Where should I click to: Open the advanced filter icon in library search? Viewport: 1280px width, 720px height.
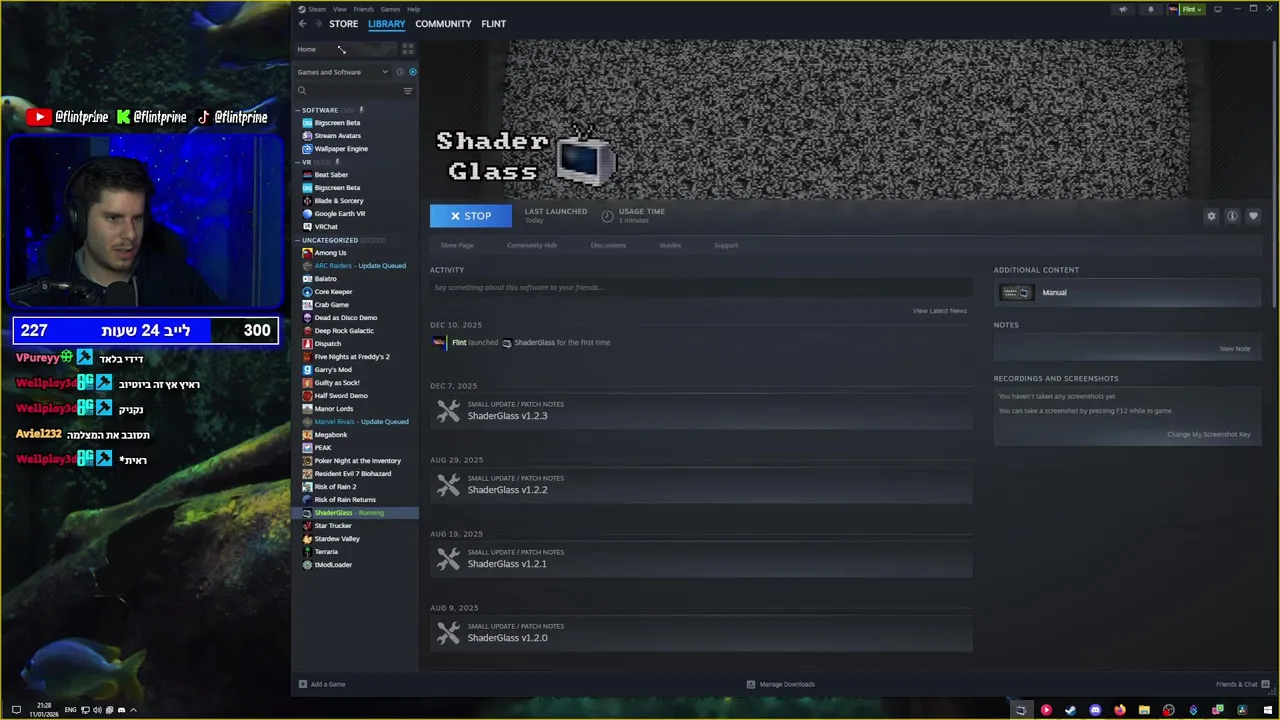point(407,91)
